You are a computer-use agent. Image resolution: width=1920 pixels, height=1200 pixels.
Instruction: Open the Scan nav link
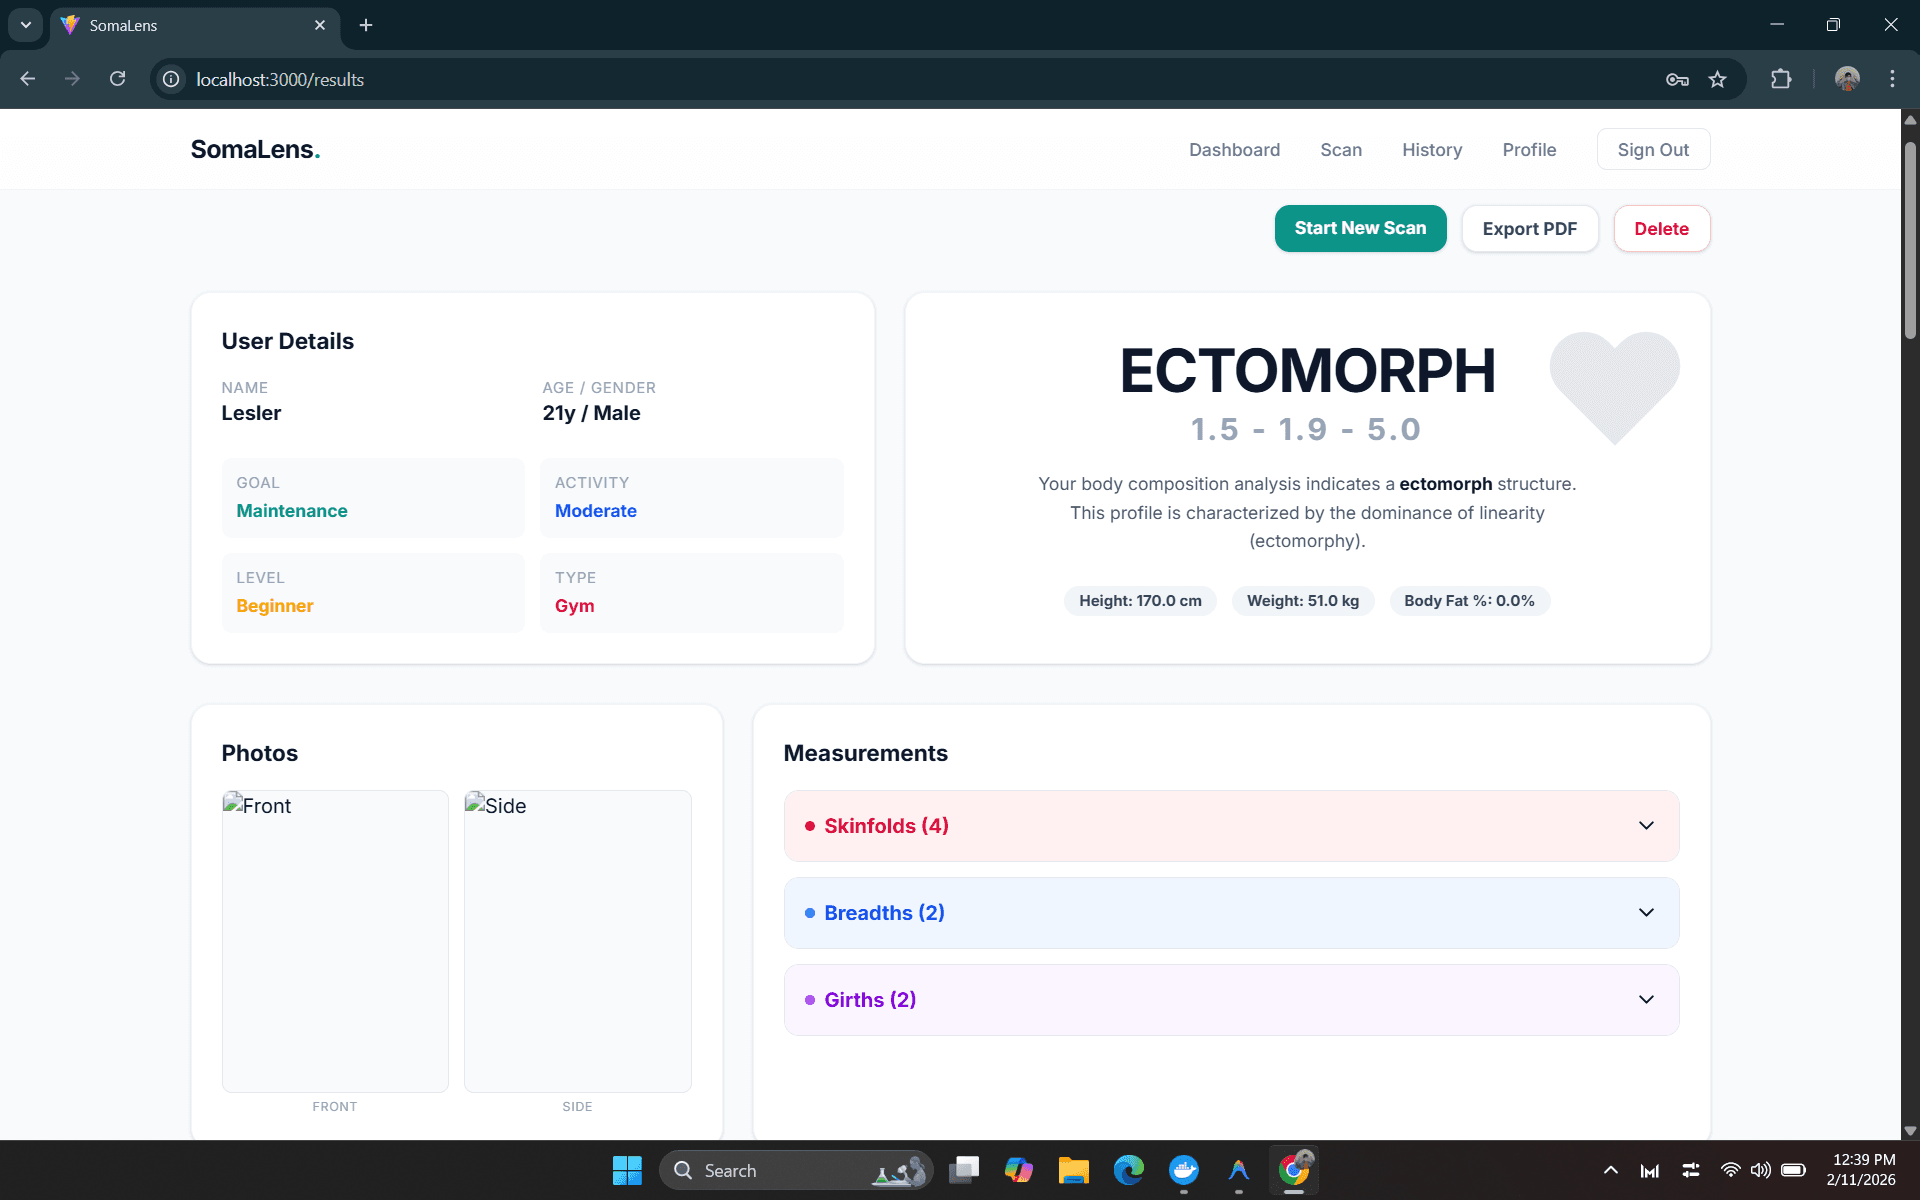pyautogui.click(x=1340, y=150)
